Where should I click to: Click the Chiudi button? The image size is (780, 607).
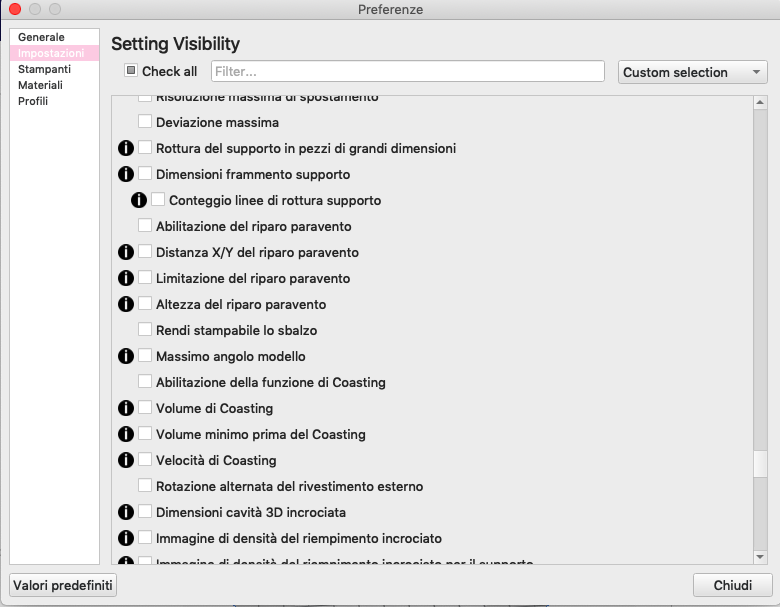732,585
